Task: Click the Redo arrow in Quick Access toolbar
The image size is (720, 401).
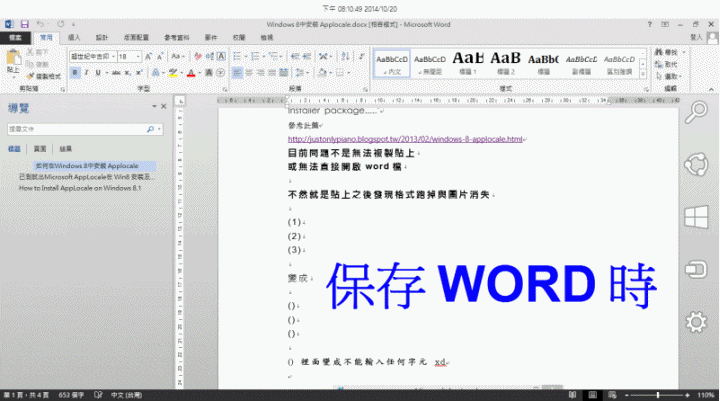Action: click(61, 24)
